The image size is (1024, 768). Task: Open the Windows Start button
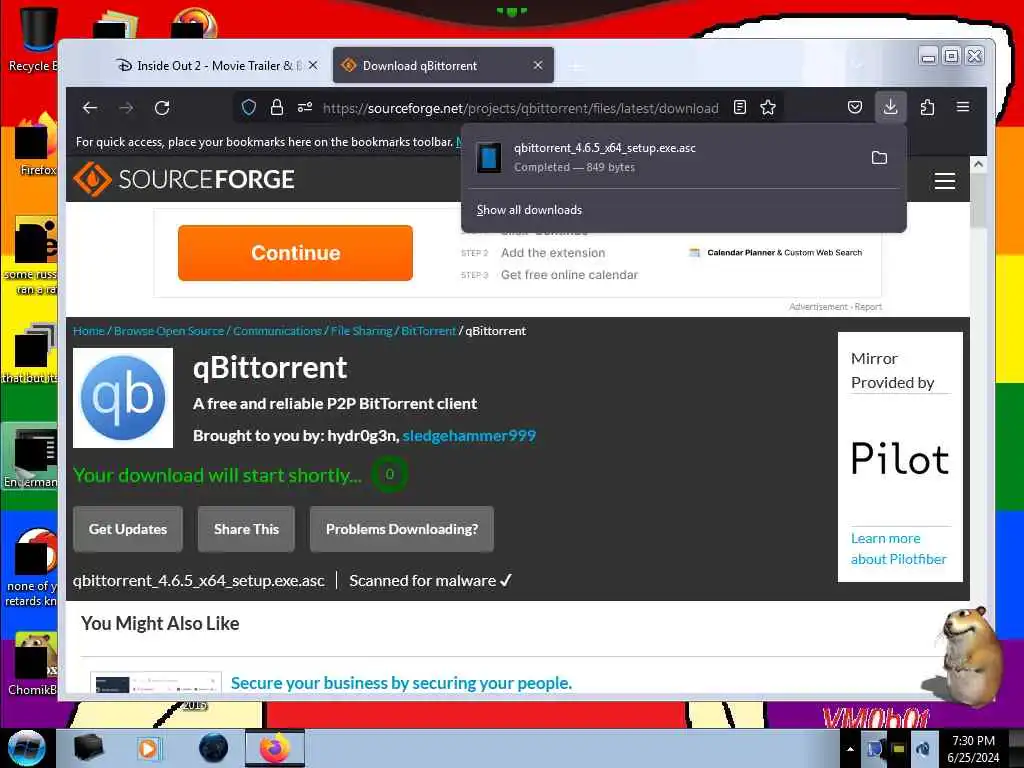(x=27, y=748)
